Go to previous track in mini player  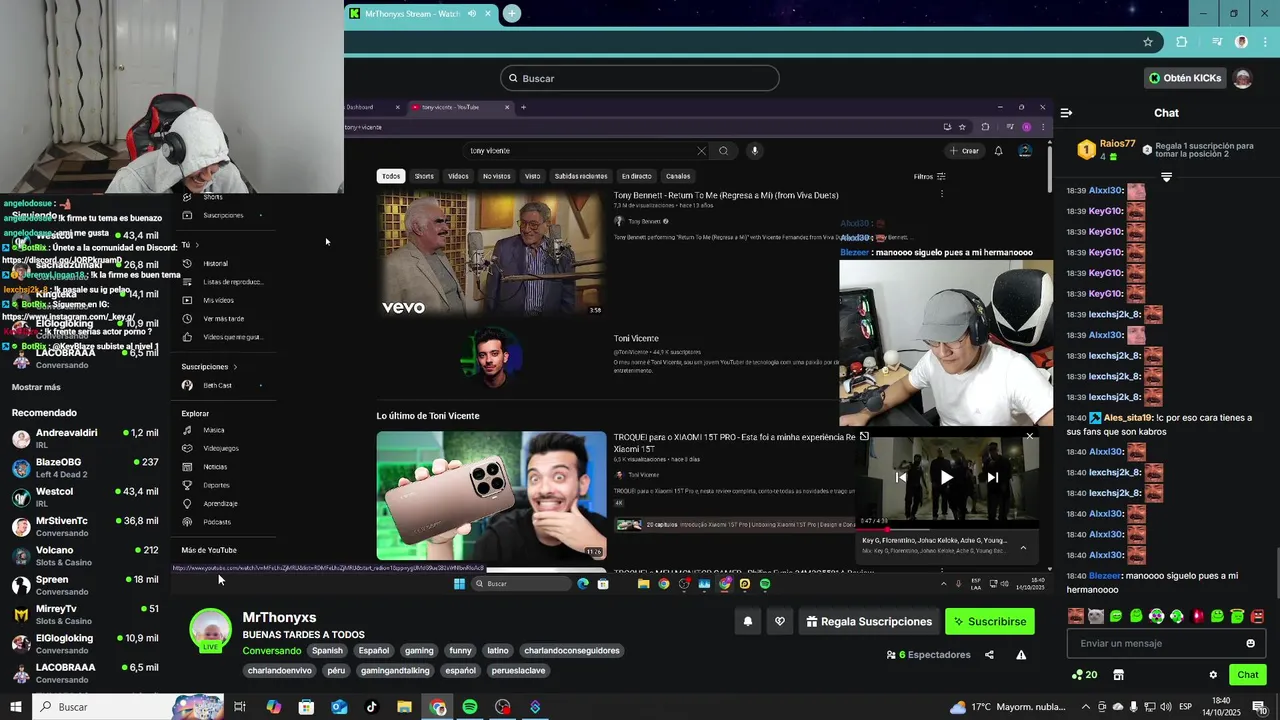[x=900, y=477]
